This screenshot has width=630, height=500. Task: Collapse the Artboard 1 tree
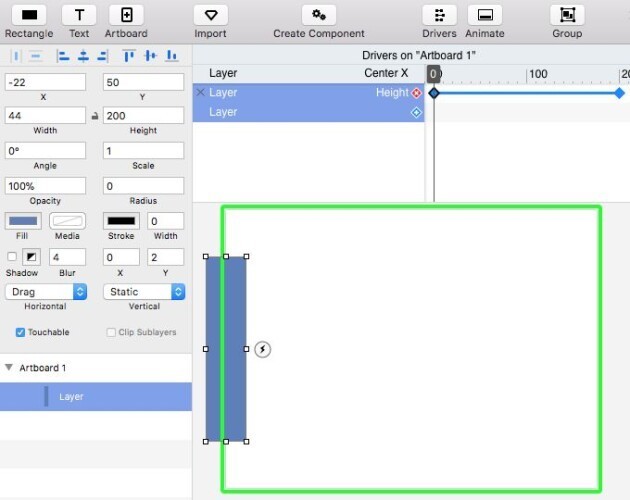click(9, 367)
